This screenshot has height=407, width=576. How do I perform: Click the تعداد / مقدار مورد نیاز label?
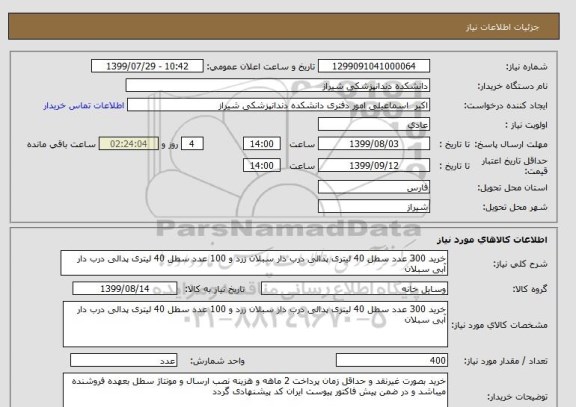(x=505, y=361)
